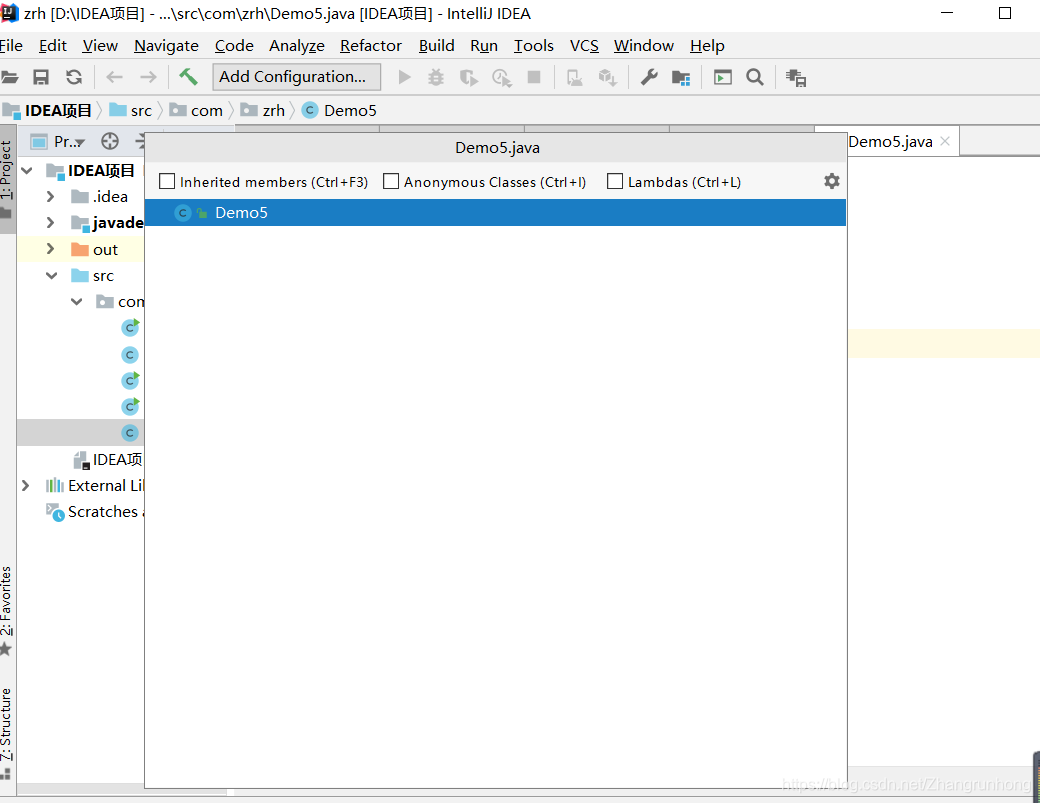Click the External Libraries bar icon
Image resolution: width=1040 pixels, height=803 pixels.
pyautogui.click(x=55, y=485)
